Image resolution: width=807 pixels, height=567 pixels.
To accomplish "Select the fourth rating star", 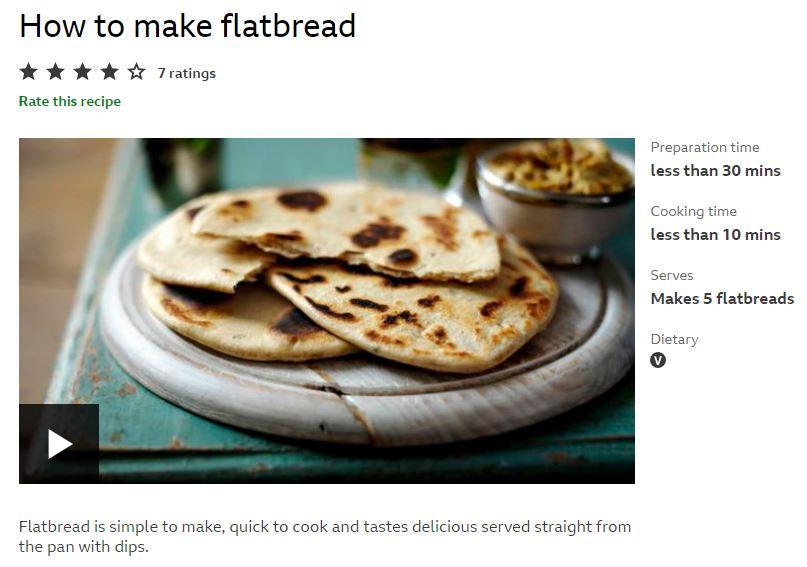I will (x=109, y=72).
